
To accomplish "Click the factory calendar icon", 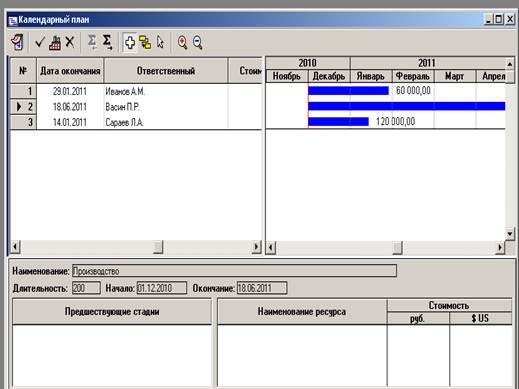I will click(x=55, y=43).
